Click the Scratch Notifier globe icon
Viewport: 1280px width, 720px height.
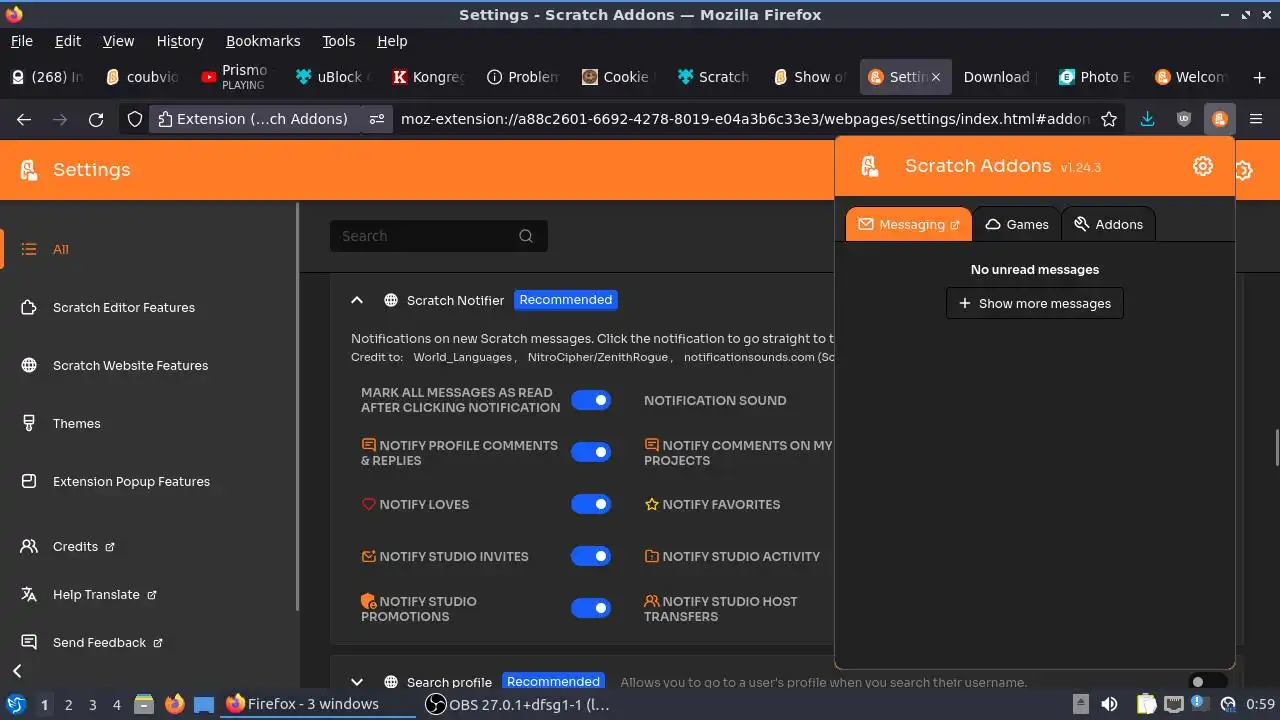[x=391, y=300]
